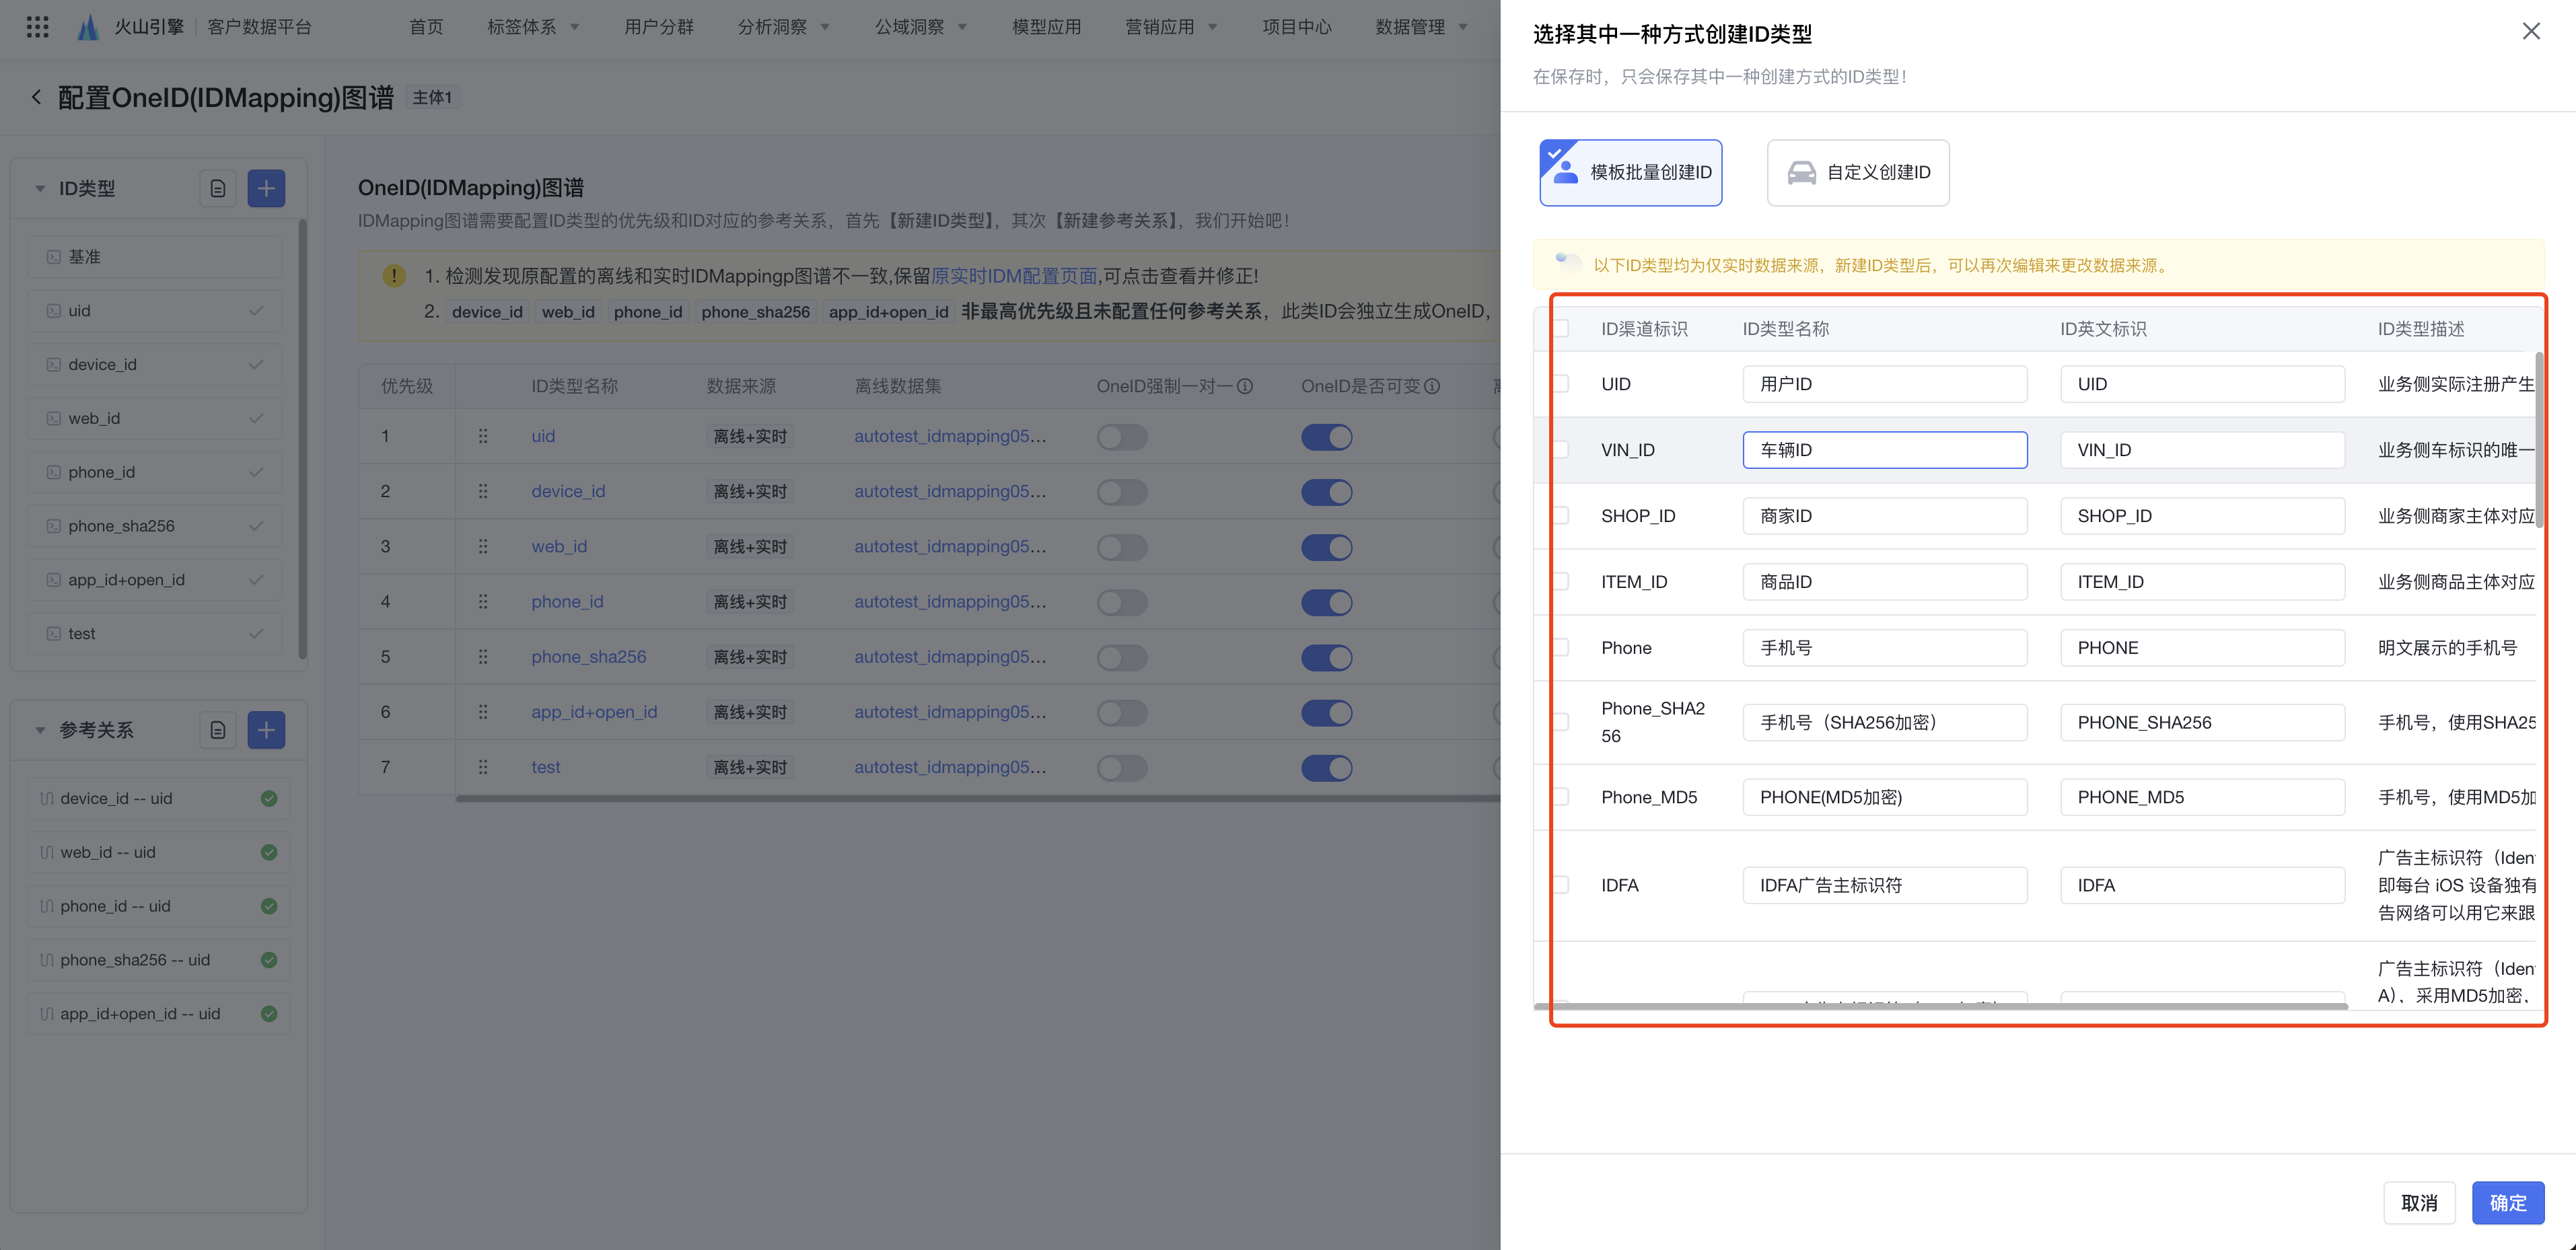The width and height of the screenshot is (2576, 1250).
Task: Click info icon next to OneID强制一对一
Action: click(1245, 386)
